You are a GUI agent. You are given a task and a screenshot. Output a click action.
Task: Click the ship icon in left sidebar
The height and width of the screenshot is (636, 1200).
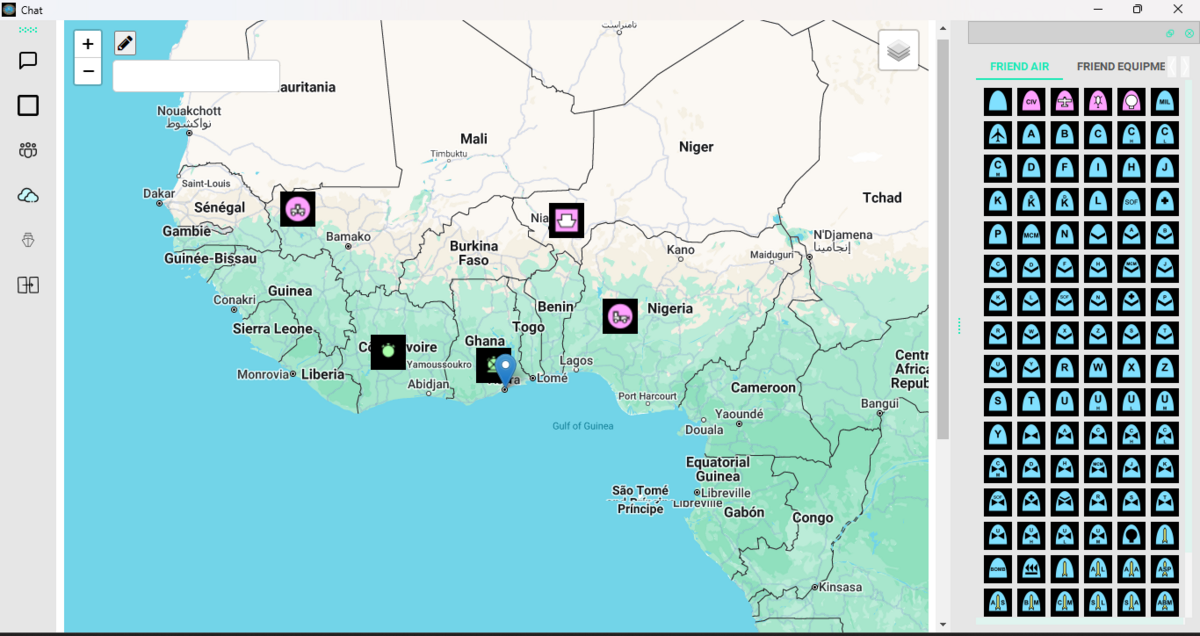coord(28,240)
